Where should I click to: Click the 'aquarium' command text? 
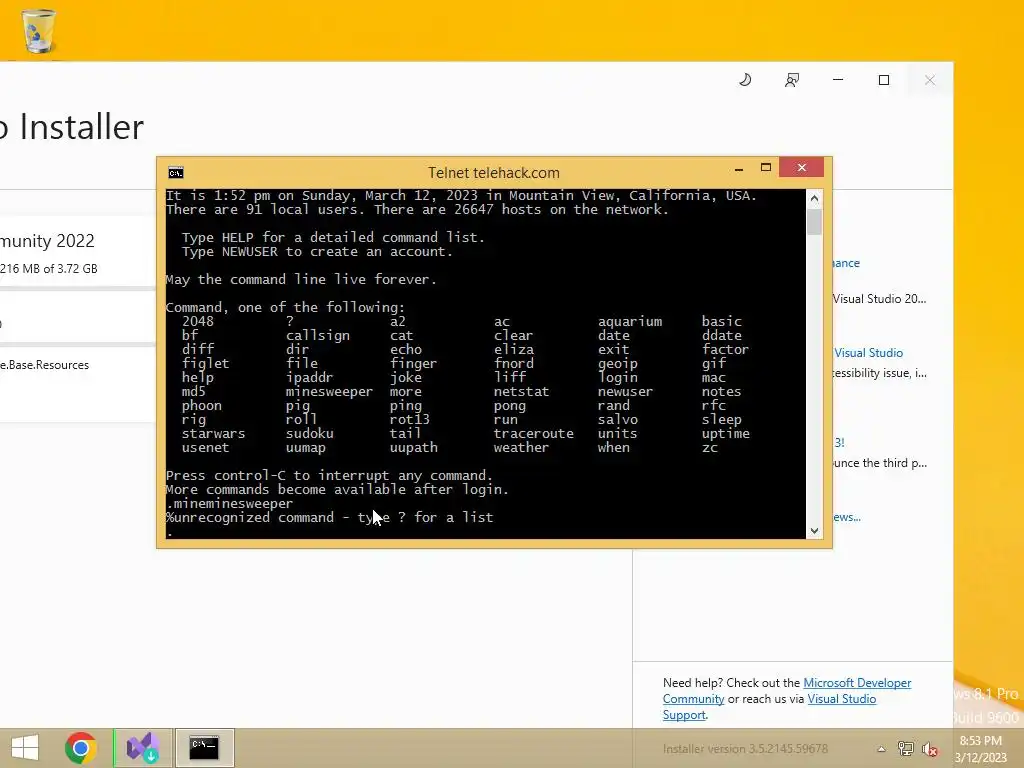click(x=630, y=321)
